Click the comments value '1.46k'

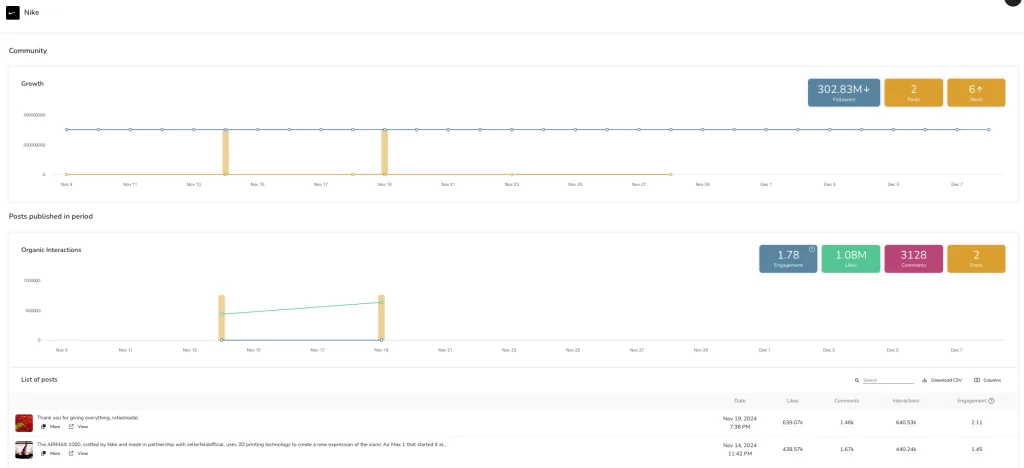click(x=846, y=422)
